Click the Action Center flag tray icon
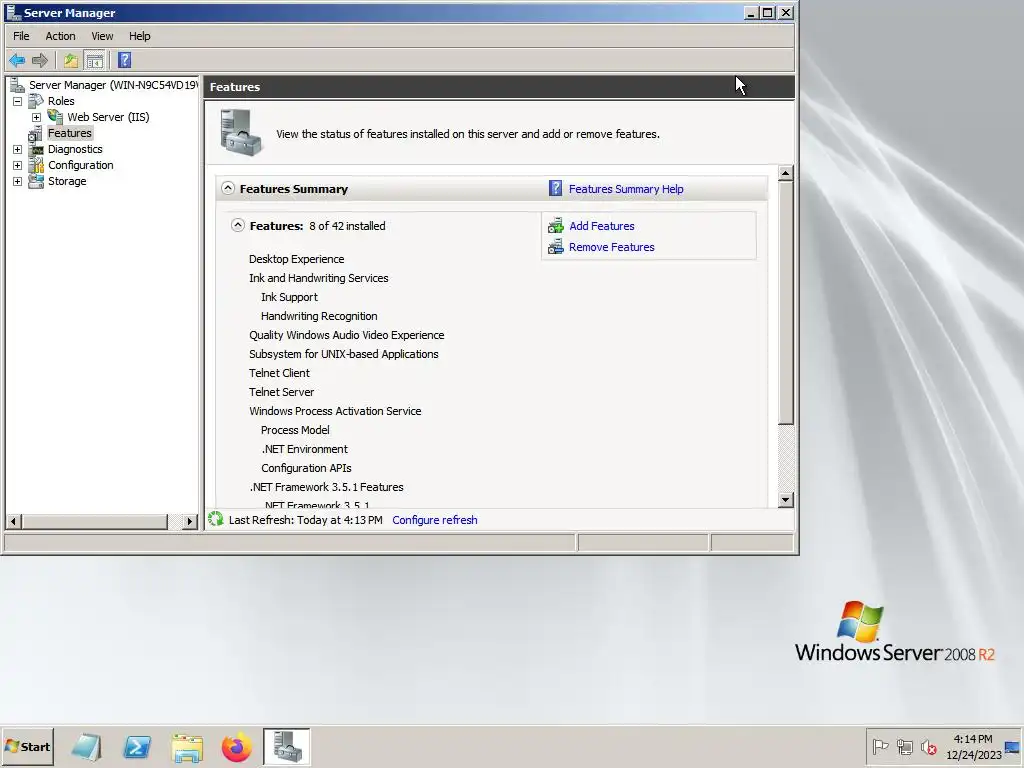Image resolution: width=1024 pixels, height=768 pixels. pyautogui.click(x=880, y=746)
